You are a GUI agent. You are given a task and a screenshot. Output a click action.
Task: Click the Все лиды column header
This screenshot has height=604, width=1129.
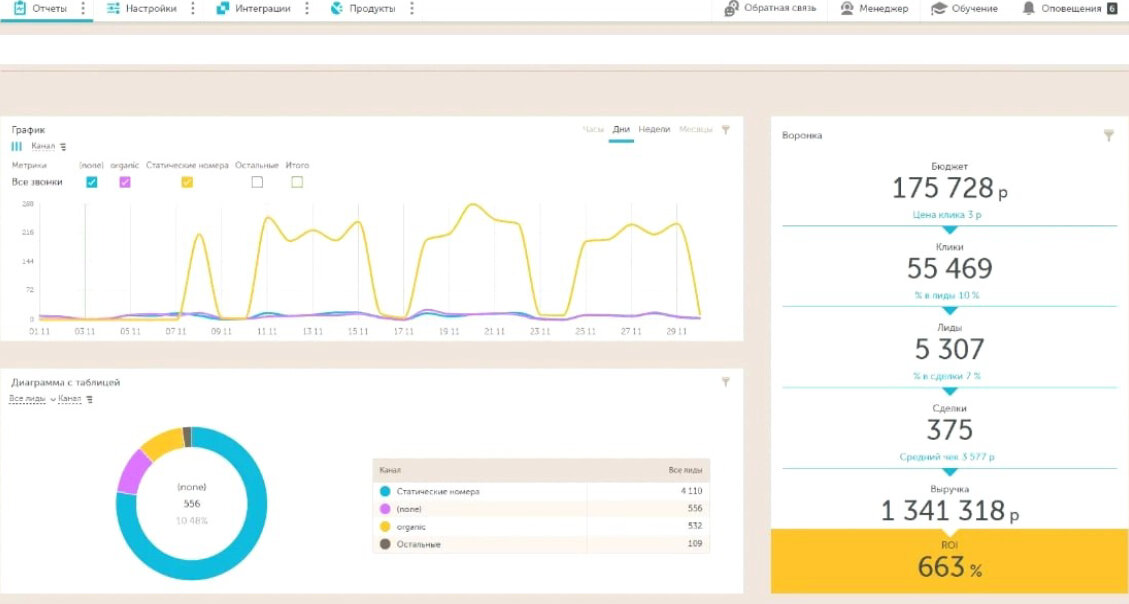tap(685, 470)
